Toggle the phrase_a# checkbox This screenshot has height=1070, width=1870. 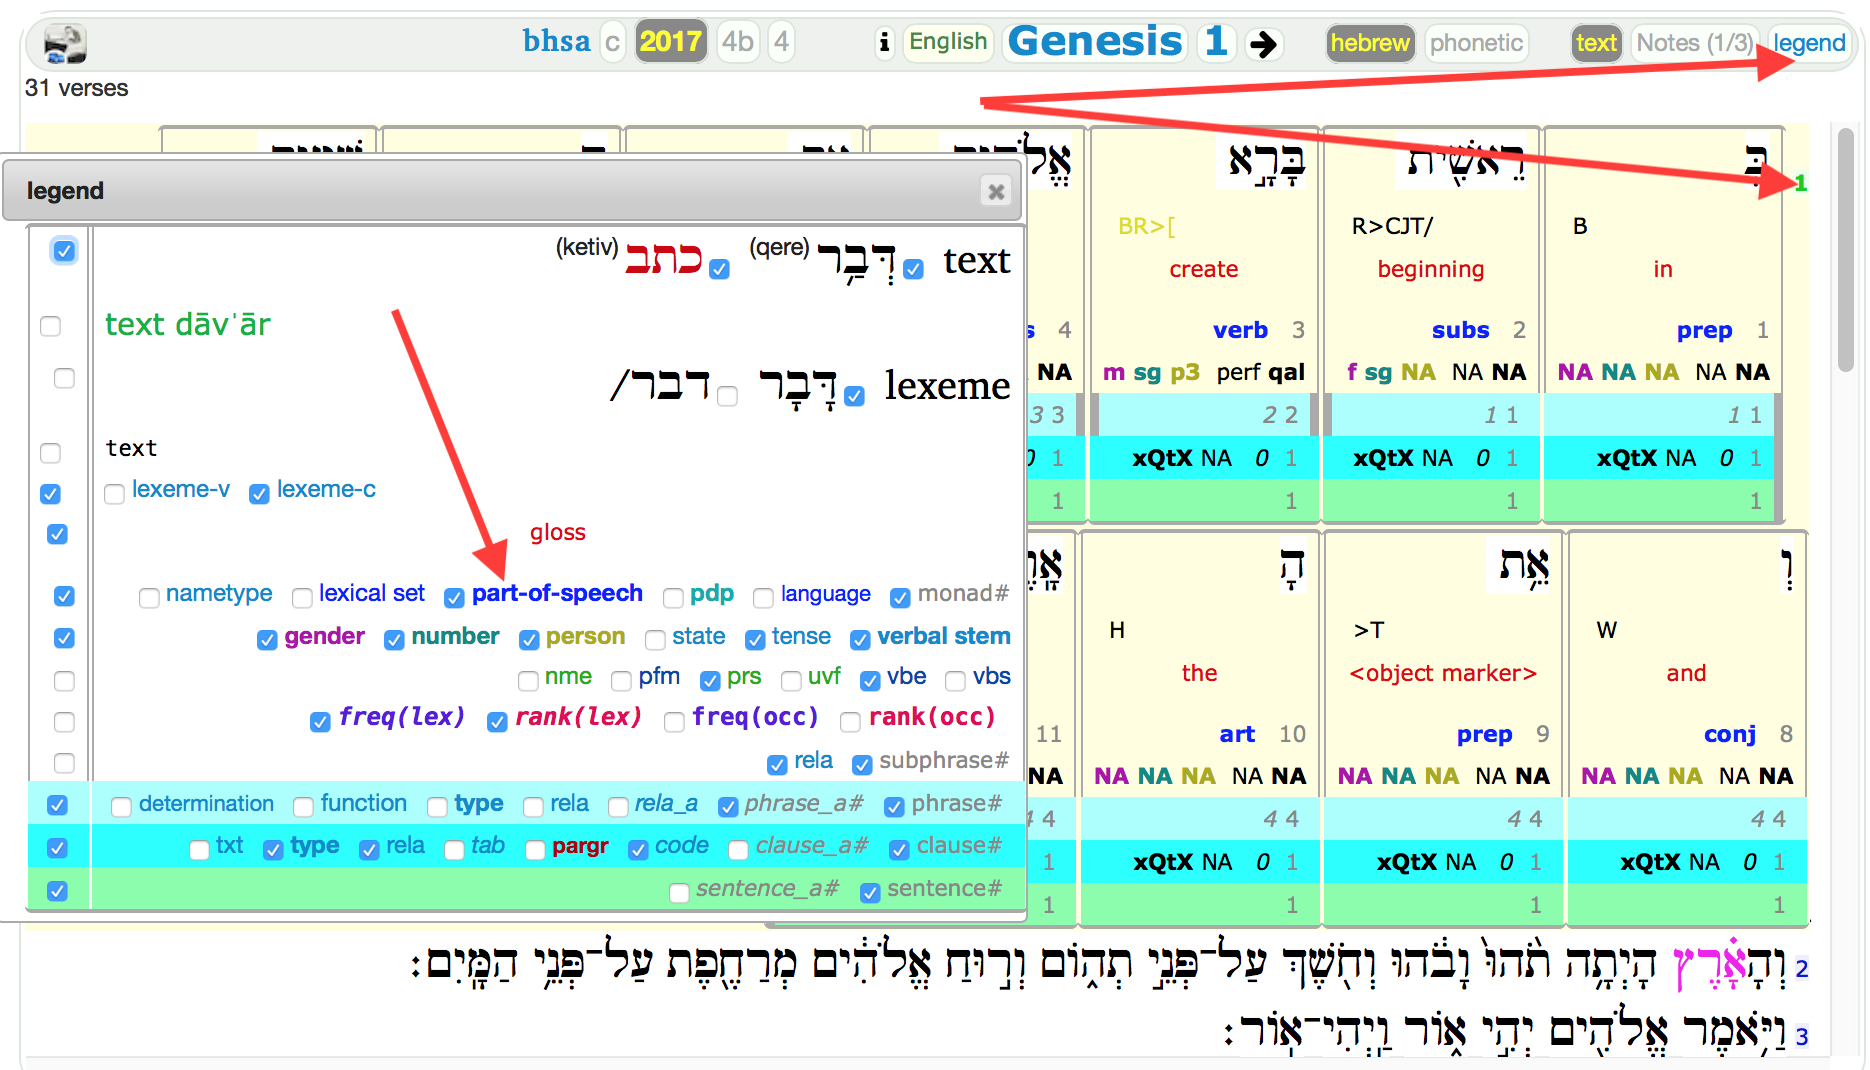click(728, 807)
